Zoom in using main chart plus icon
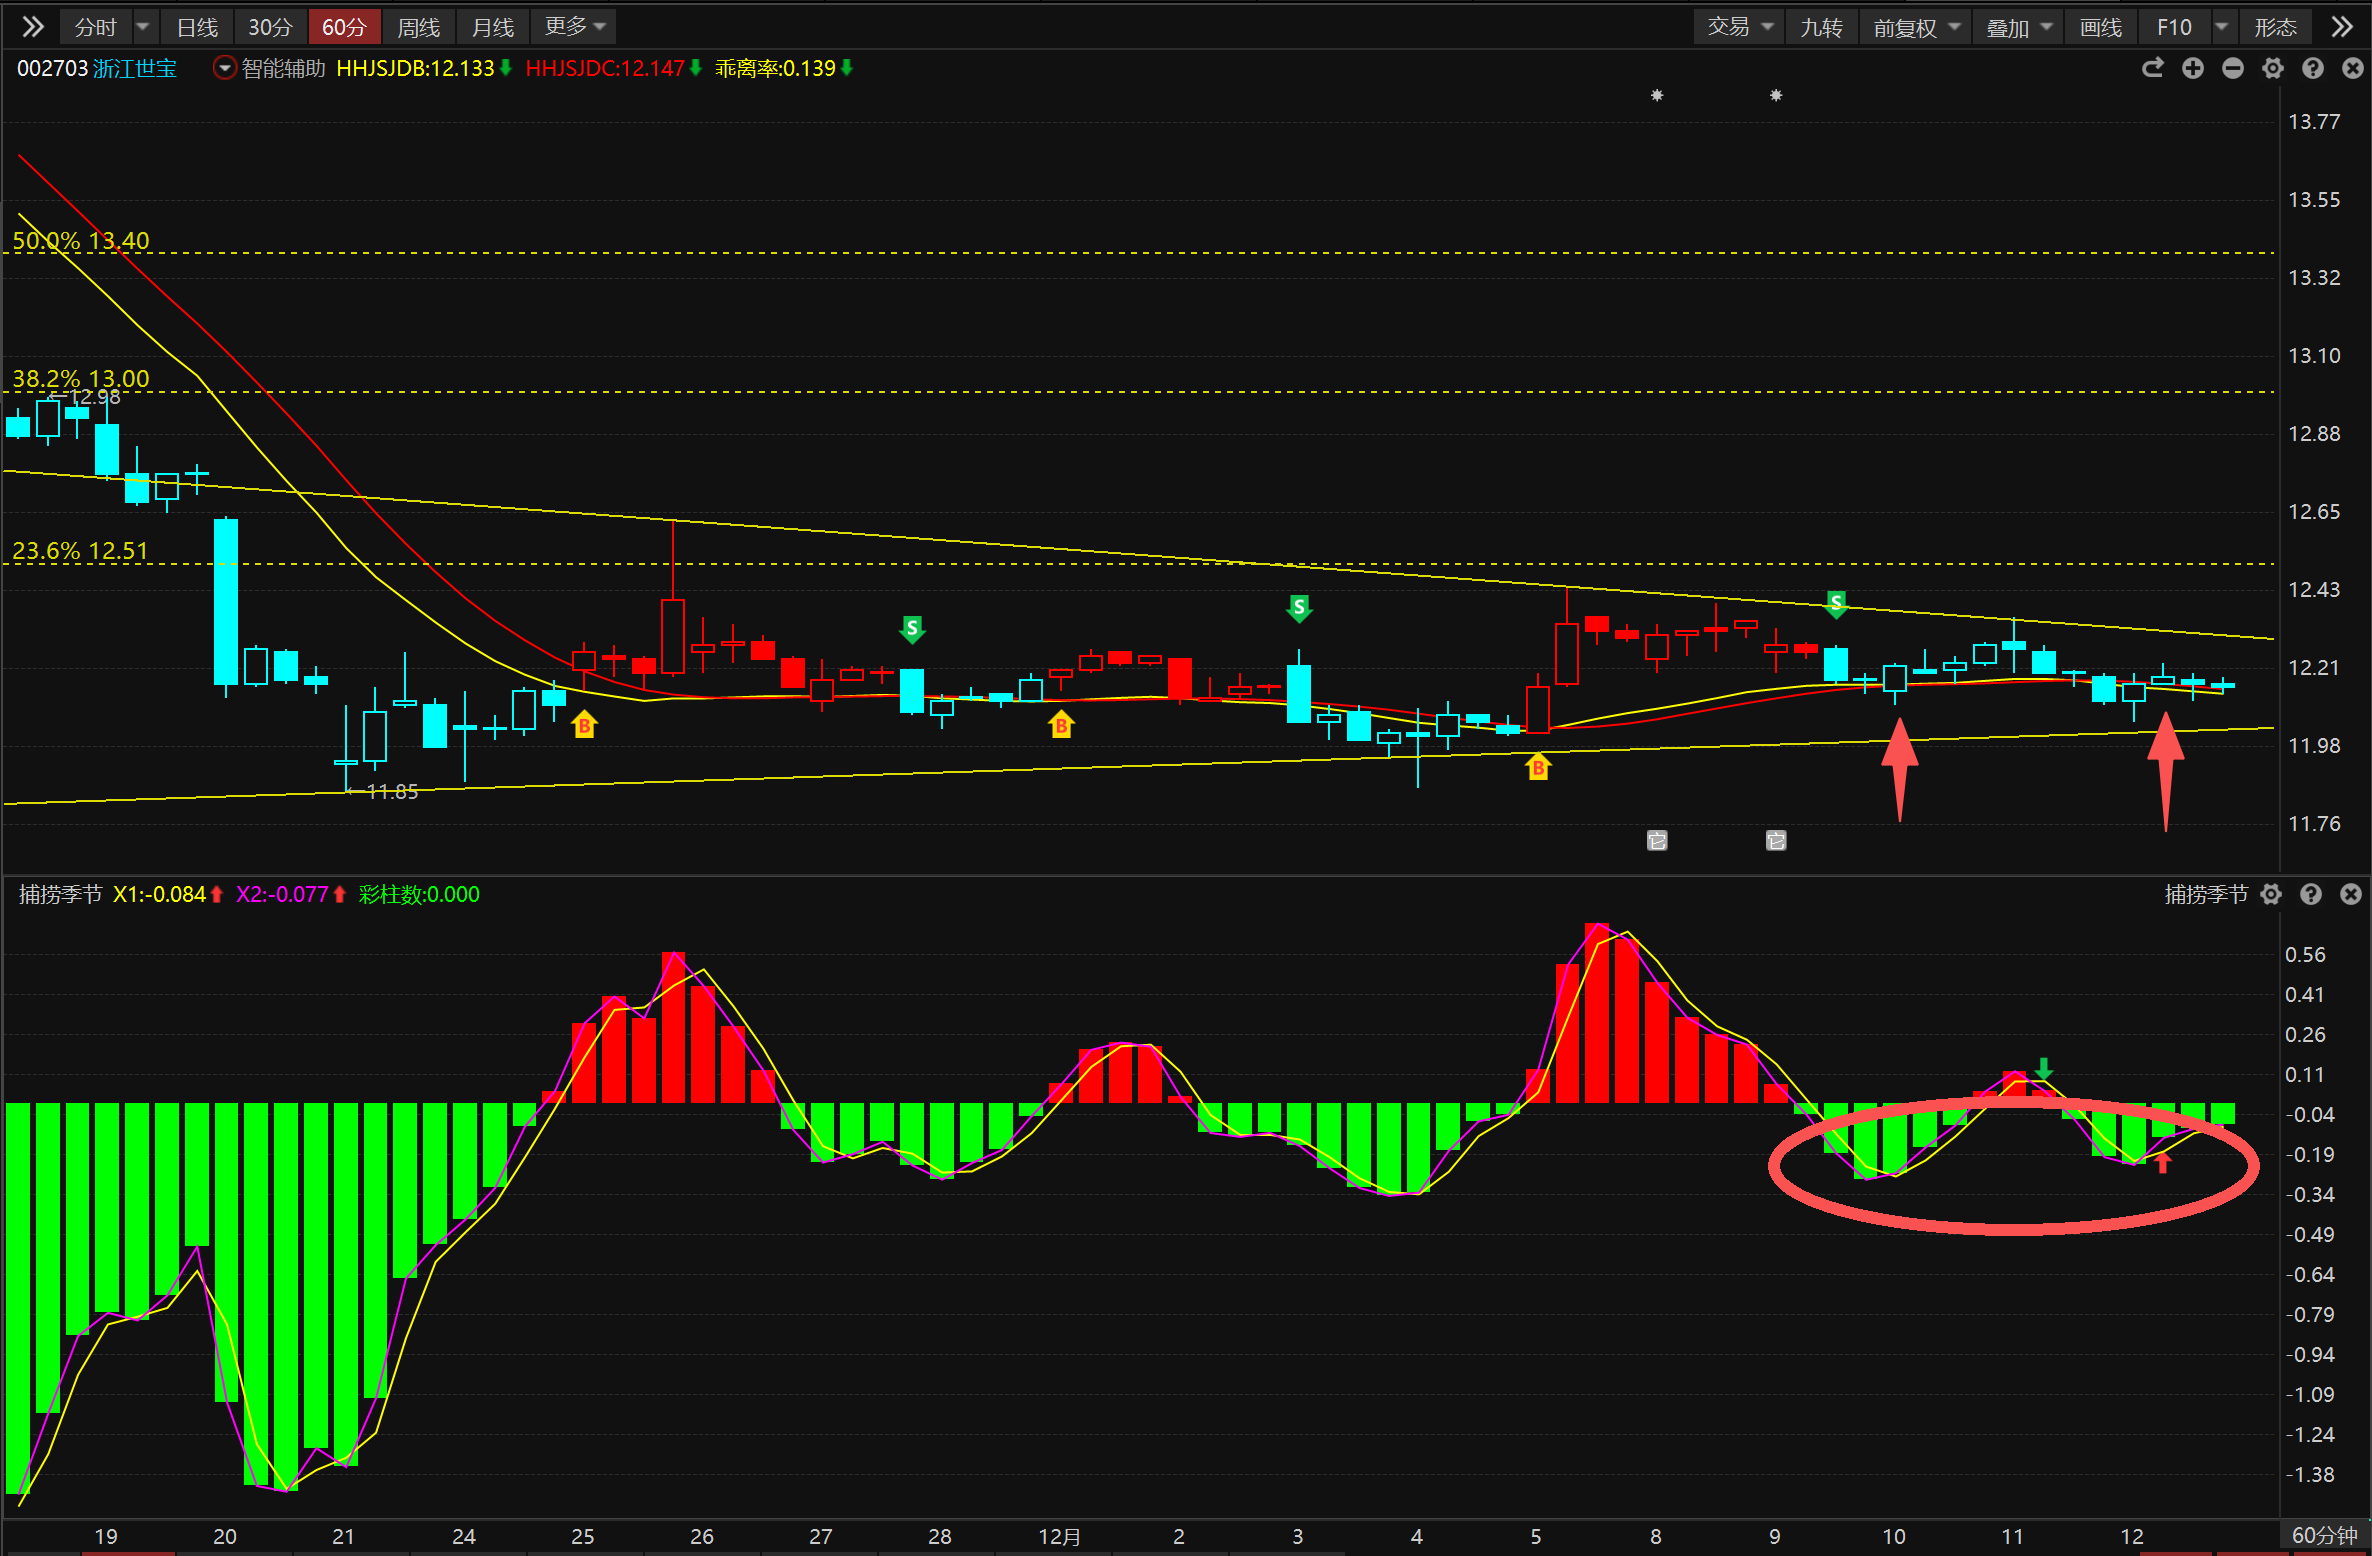2372x1556 pixels. pyautogui.click(x=2193, y=68)
